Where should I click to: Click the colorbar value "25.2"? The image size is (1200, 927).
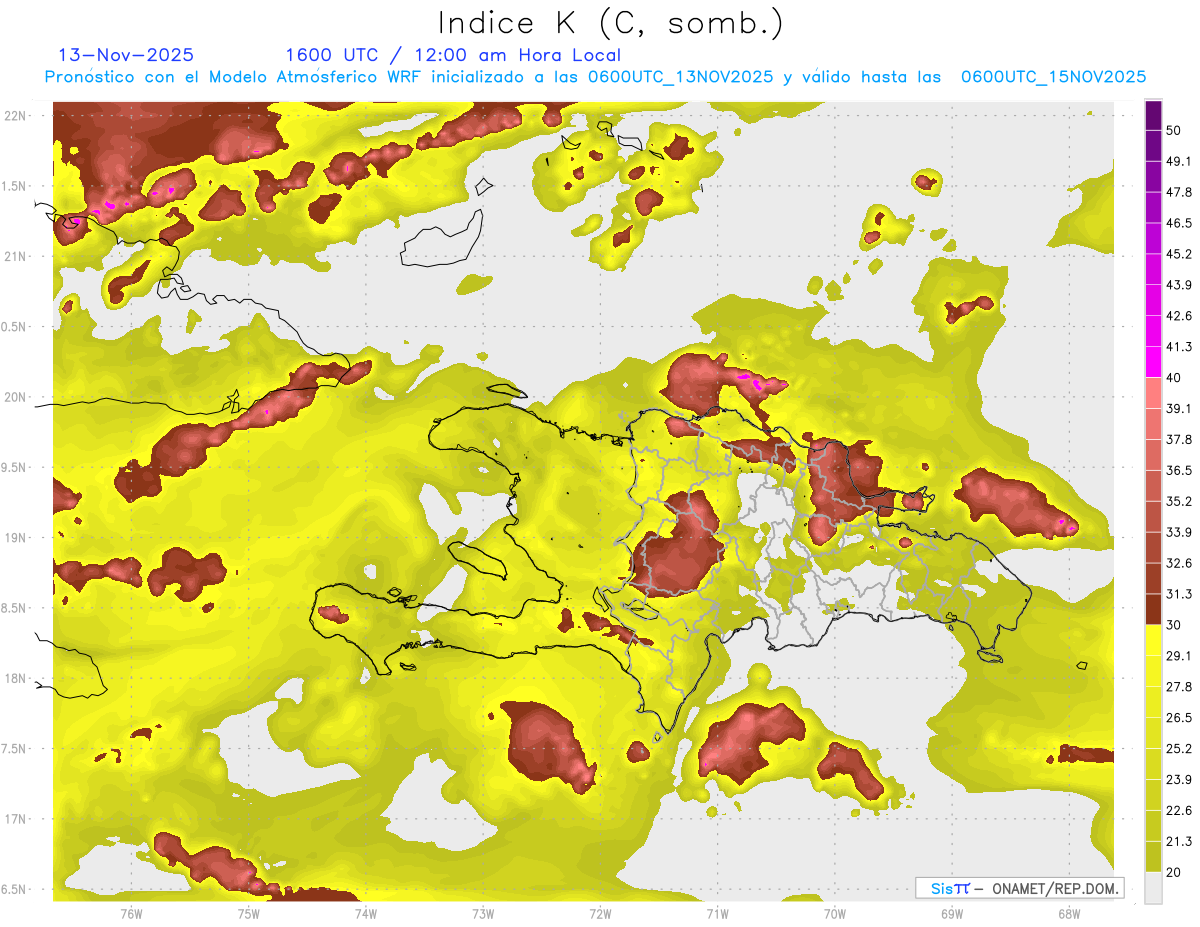(1179, 749)
